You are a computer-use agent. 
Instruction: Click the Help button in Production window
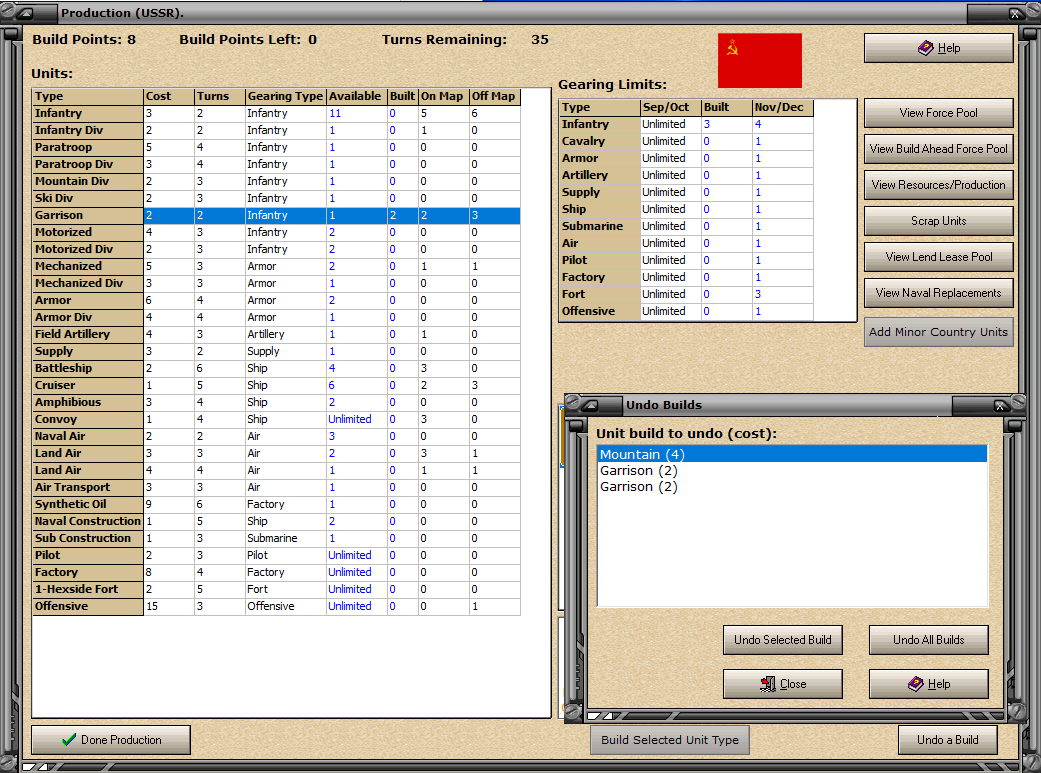coord(938,48)
